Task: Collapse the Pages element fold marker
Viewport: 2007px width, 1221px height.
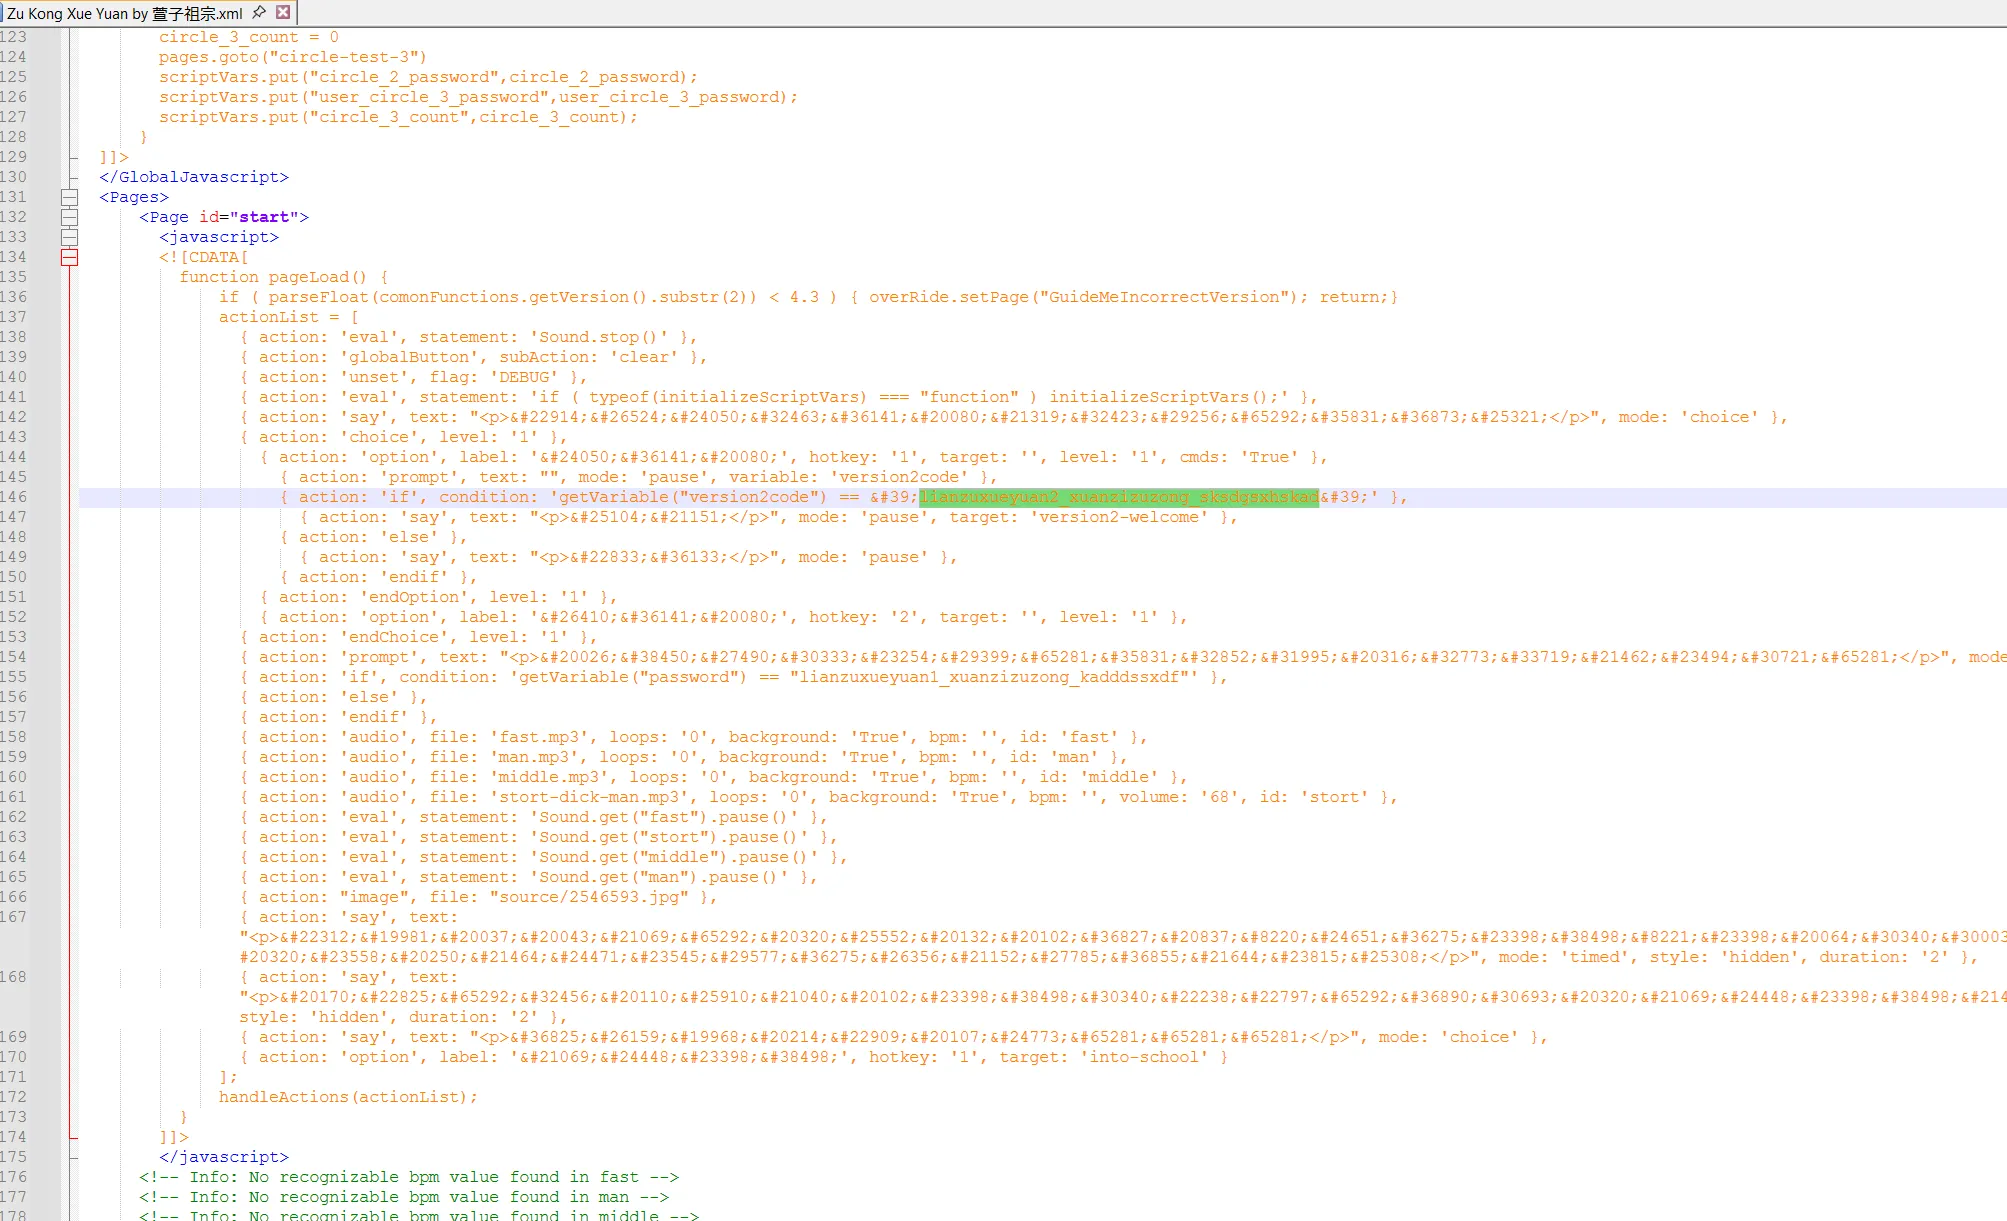Action: click(x=69, y=197)
